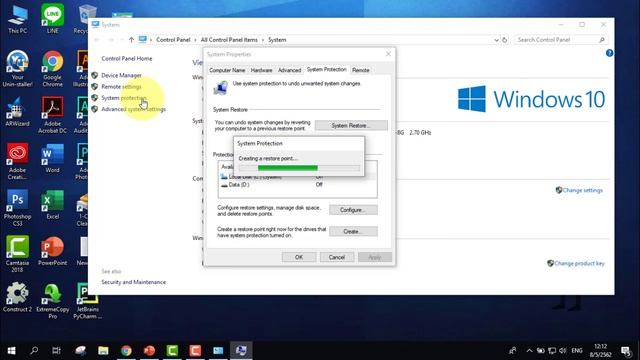This screenshot has height=360, width=640.
Task: Expand address bar history dropdown
Action: [496, 40]
